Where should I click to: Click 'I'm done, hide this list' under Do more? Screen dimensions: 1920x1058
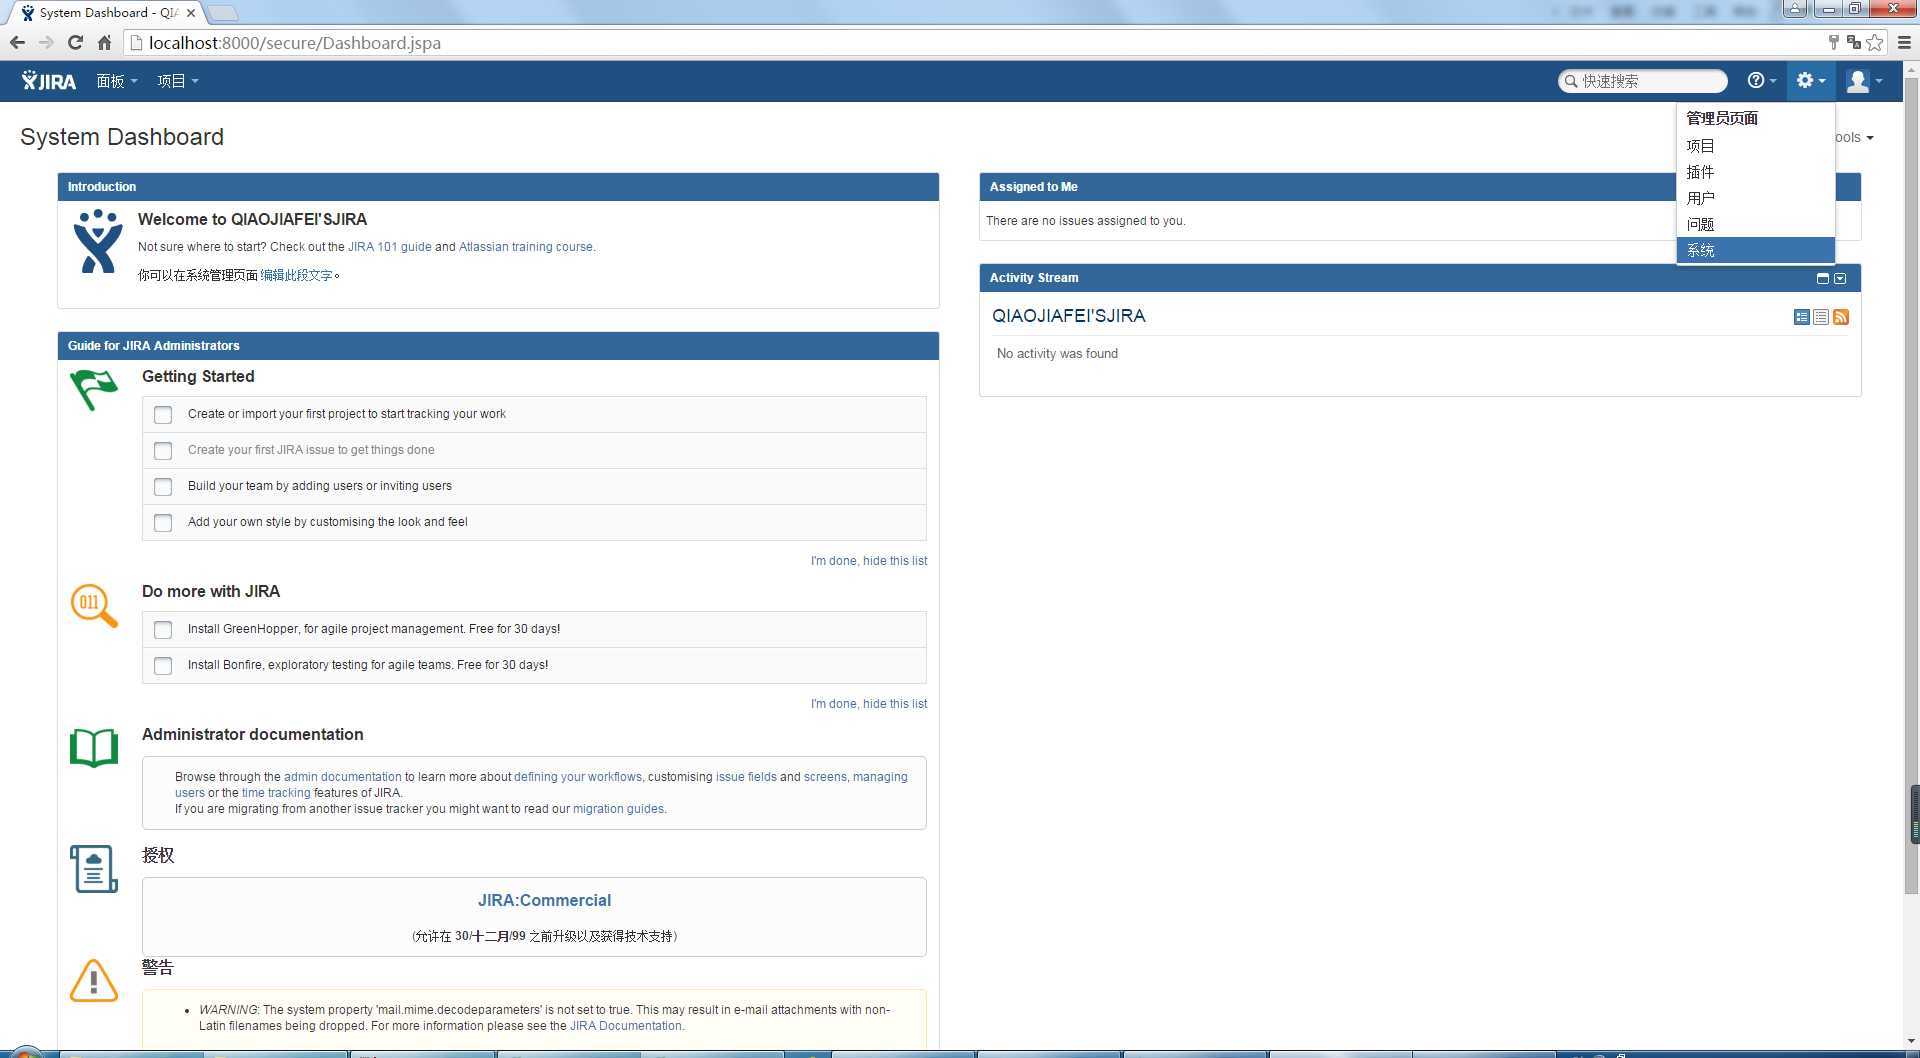pos(868,704)
